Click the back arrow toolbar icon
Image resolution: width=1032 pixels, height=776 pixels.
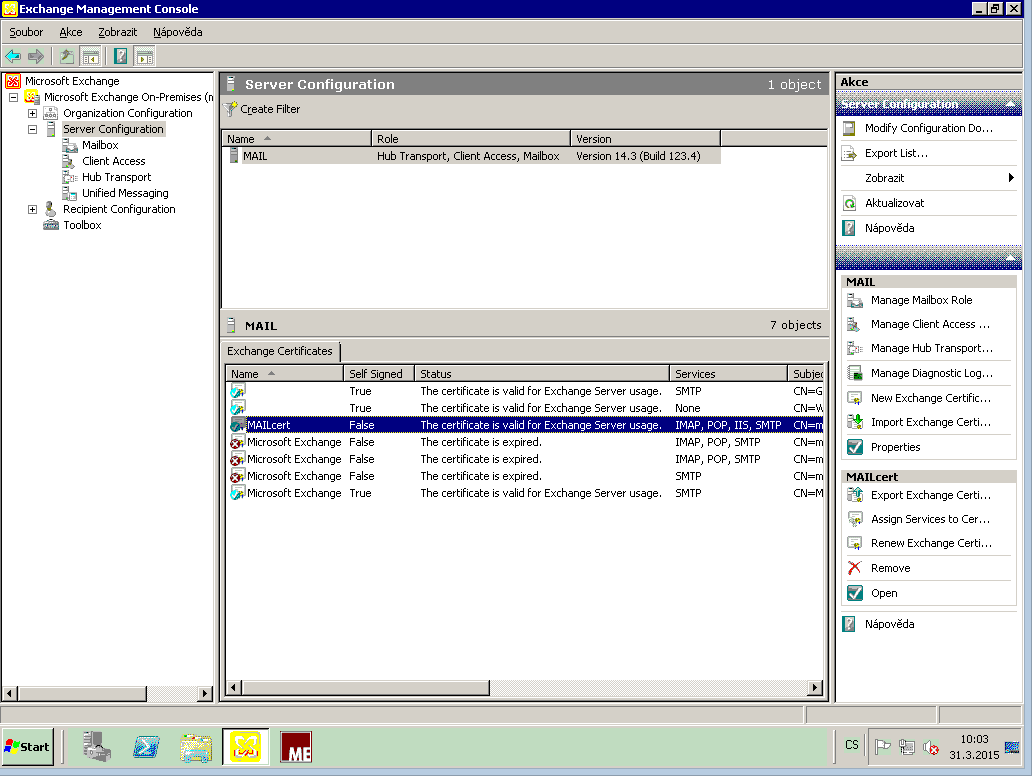(13, 56)
